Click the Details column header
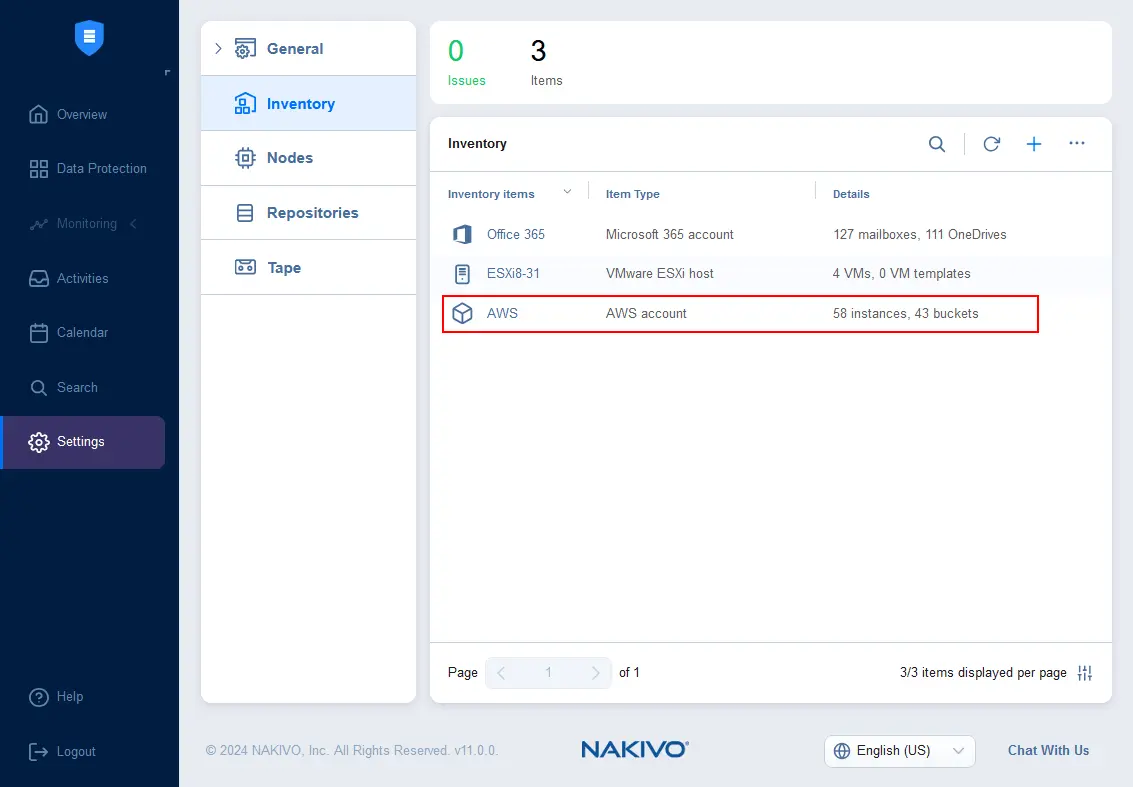 point(851,194)
